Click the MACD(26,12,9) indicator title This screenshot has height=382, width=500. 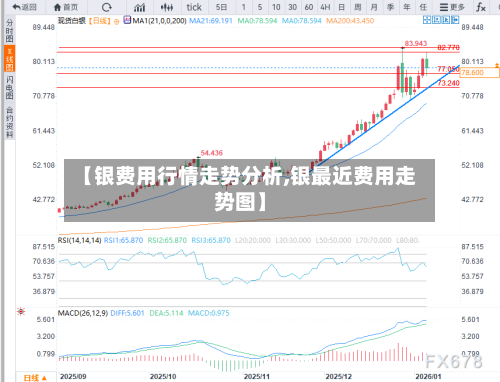pos(83,313)
